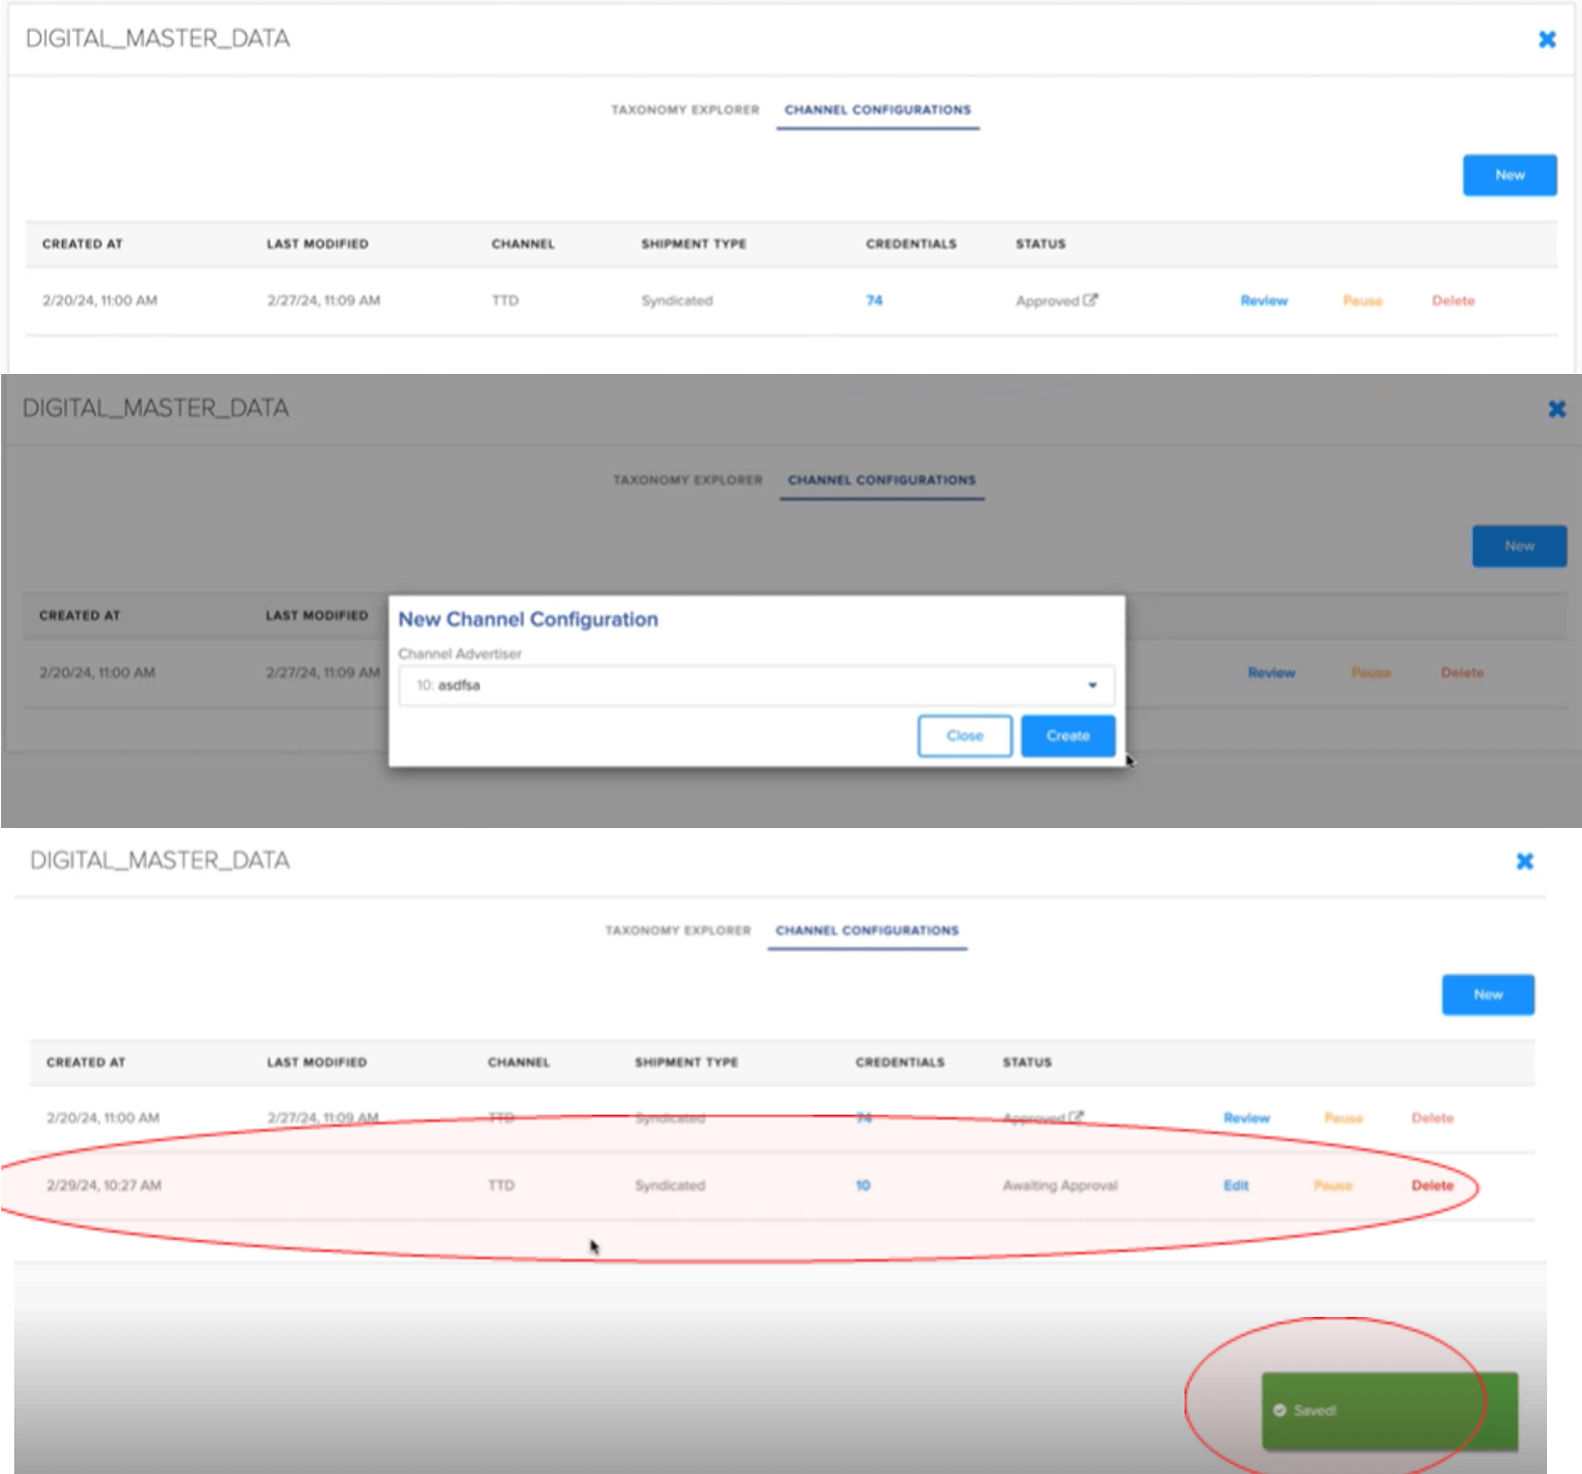Open credentials link 10 in Awaiting Approval row
Viewport: 1582px width, 1474px height.
tap(862, 1185)
